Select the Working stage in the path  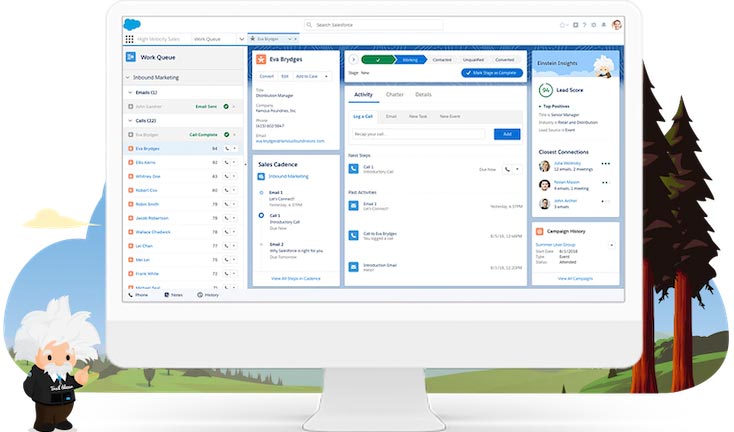(x=411, y=60)
